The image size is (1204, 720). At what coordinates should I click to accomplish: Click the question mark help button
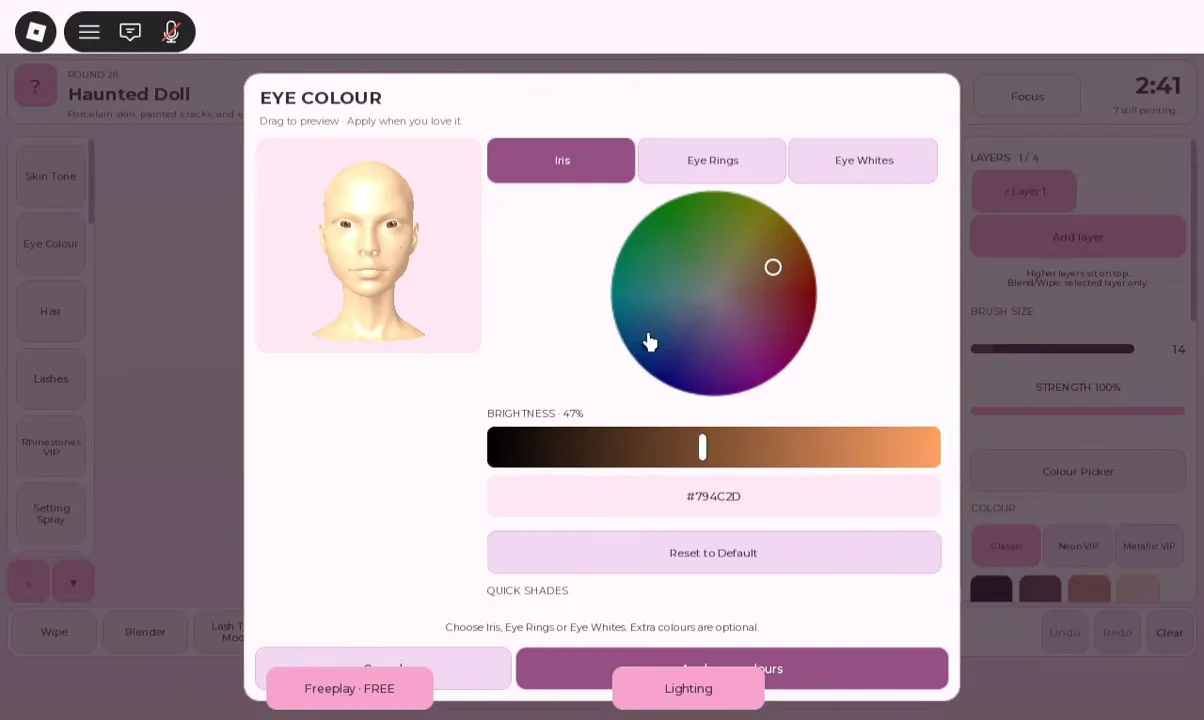click(34, 87)
